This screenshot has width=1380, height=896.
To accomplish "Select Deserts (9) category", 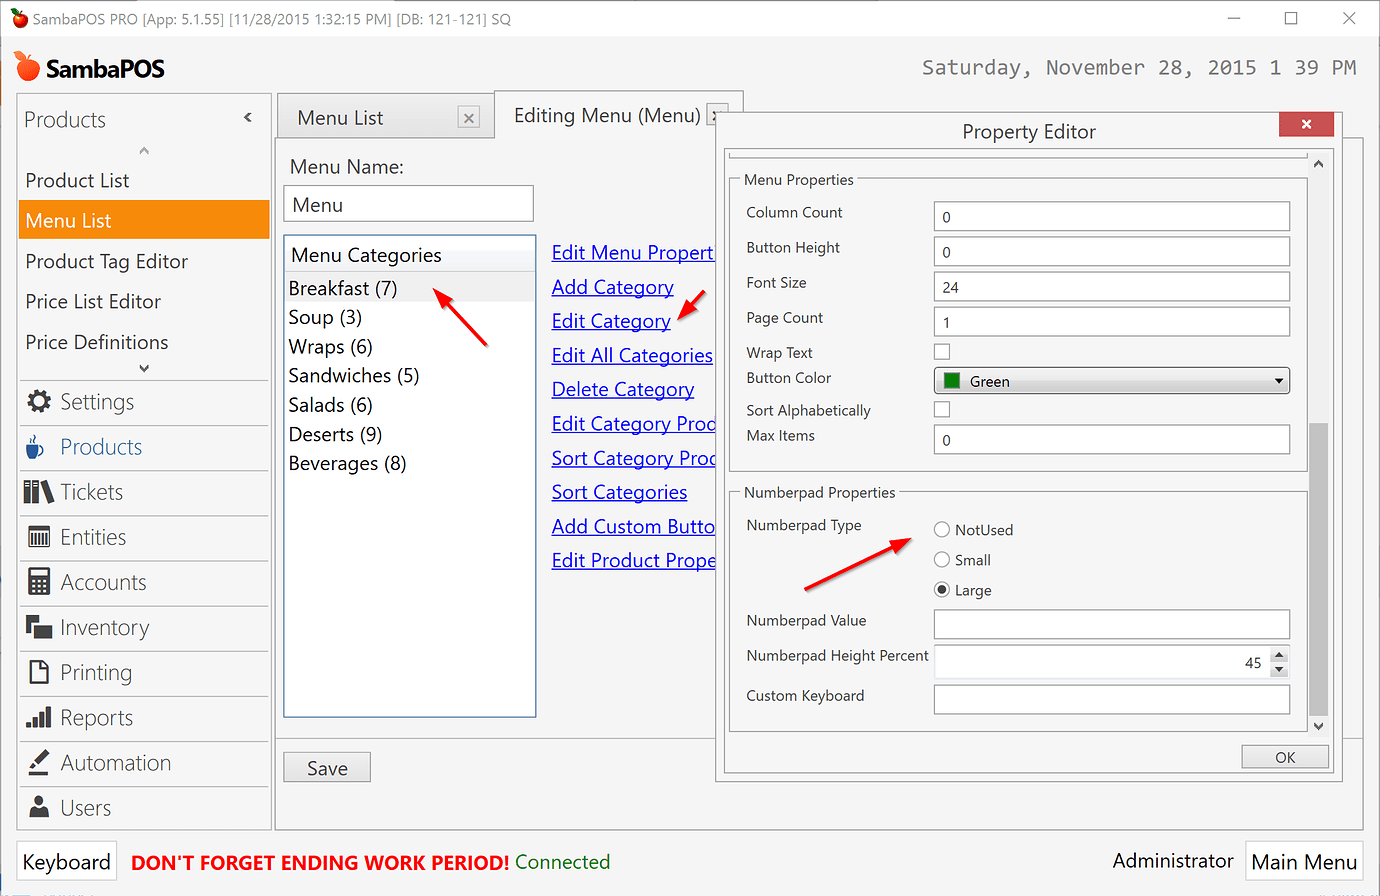I will tap(410, 434).
